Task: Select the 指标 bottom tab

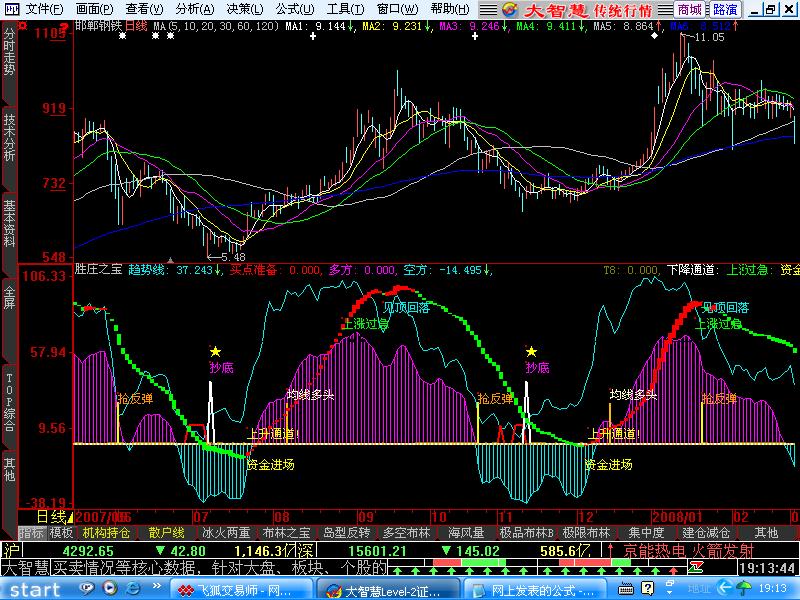Action: tap(32, 533)
